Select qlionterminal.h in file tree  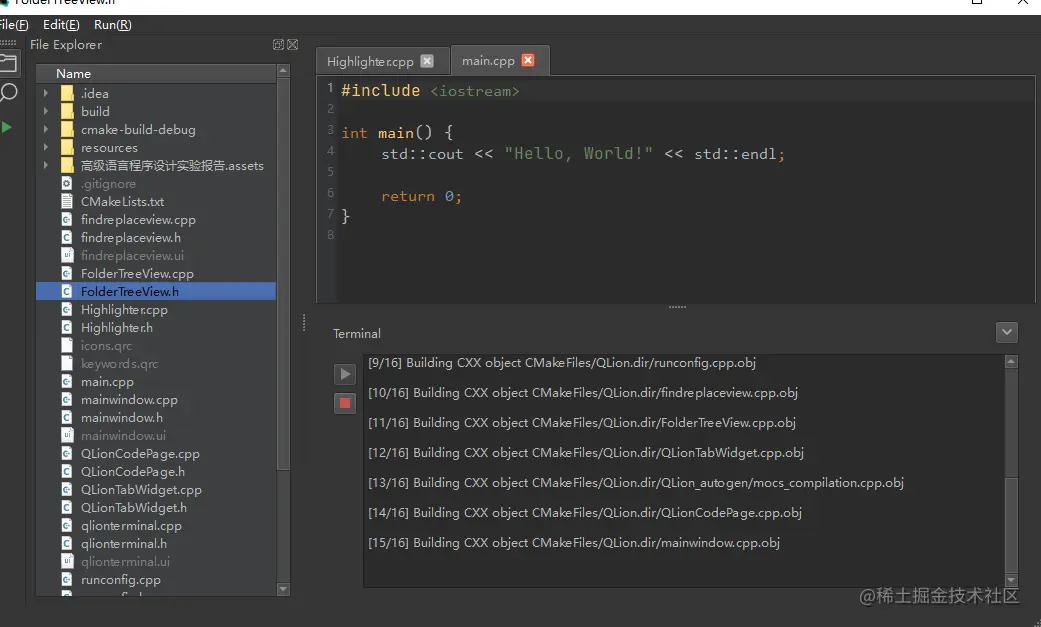[x=123, y=543]
